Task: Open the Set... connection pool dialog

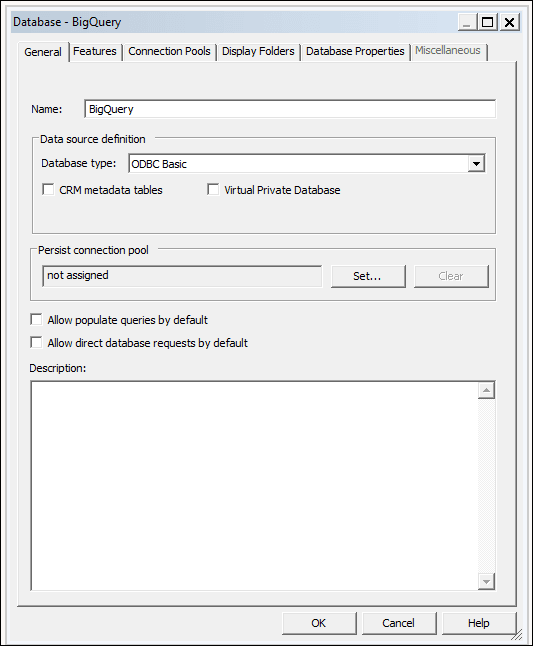Action: [368, 276]
